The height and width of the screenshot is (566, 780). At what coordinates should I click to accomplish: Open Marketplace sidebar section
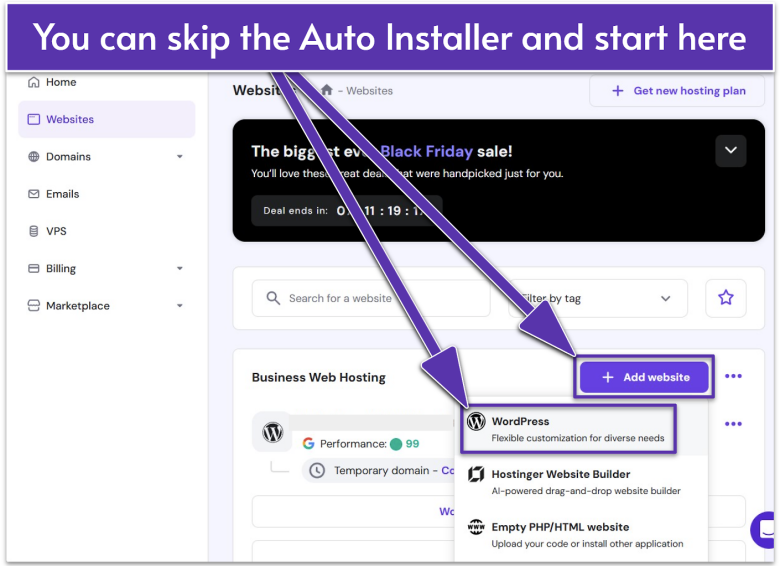[x=106, y=306]
